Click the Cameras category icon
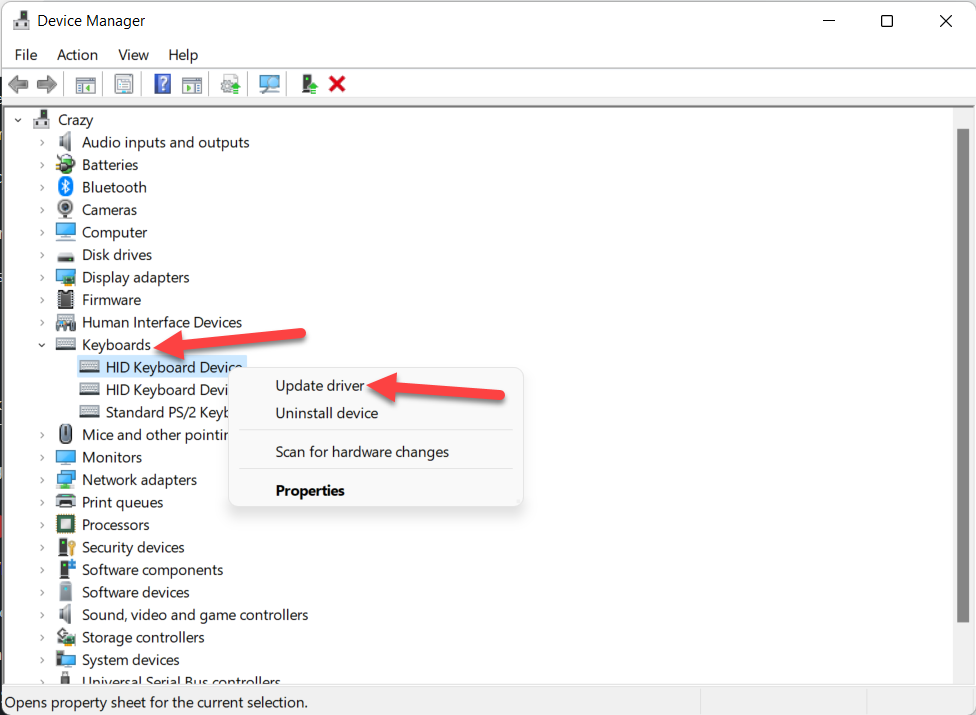Viewport: 976px width, 715px height. [x=66, y=210]
